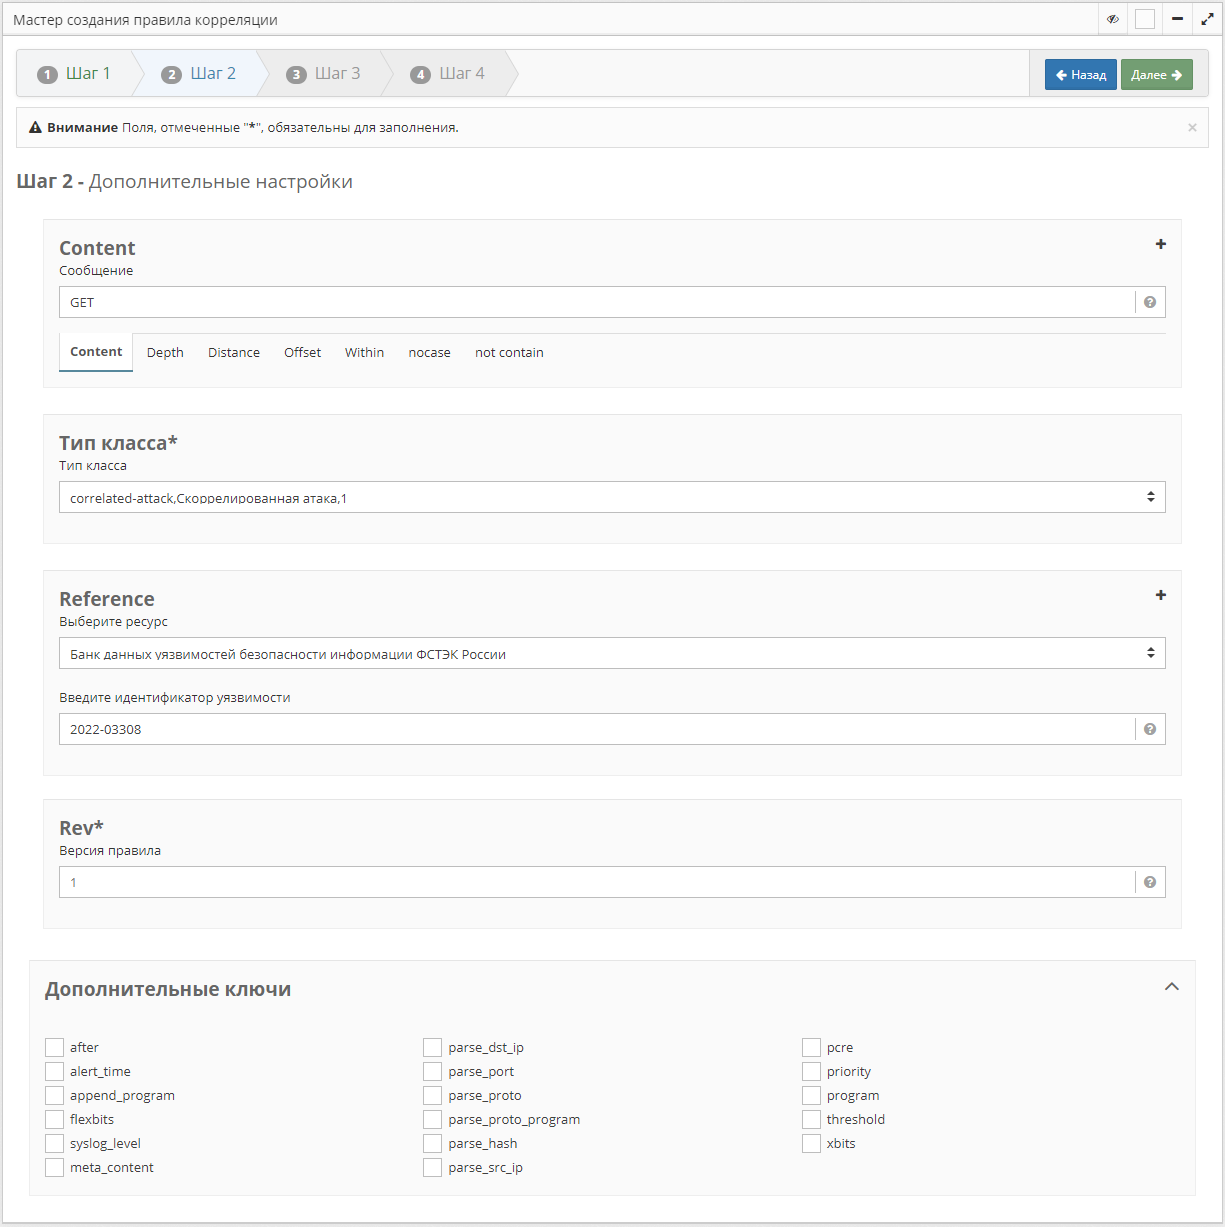Check the threshold key option
This screenshot has height=1227, width=1225.
coord(811,1119)
